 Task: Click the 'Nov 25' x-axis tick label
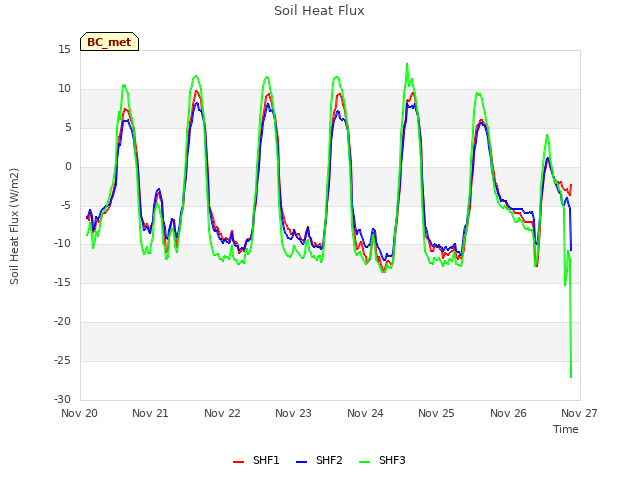point(436,413)
